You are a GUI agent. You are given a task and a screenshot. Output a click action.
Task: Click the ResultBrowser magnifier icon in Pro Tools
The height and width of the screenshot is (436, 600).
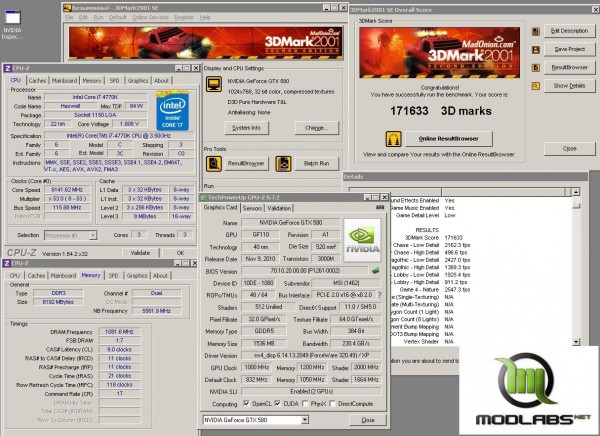tap(214, 163)
